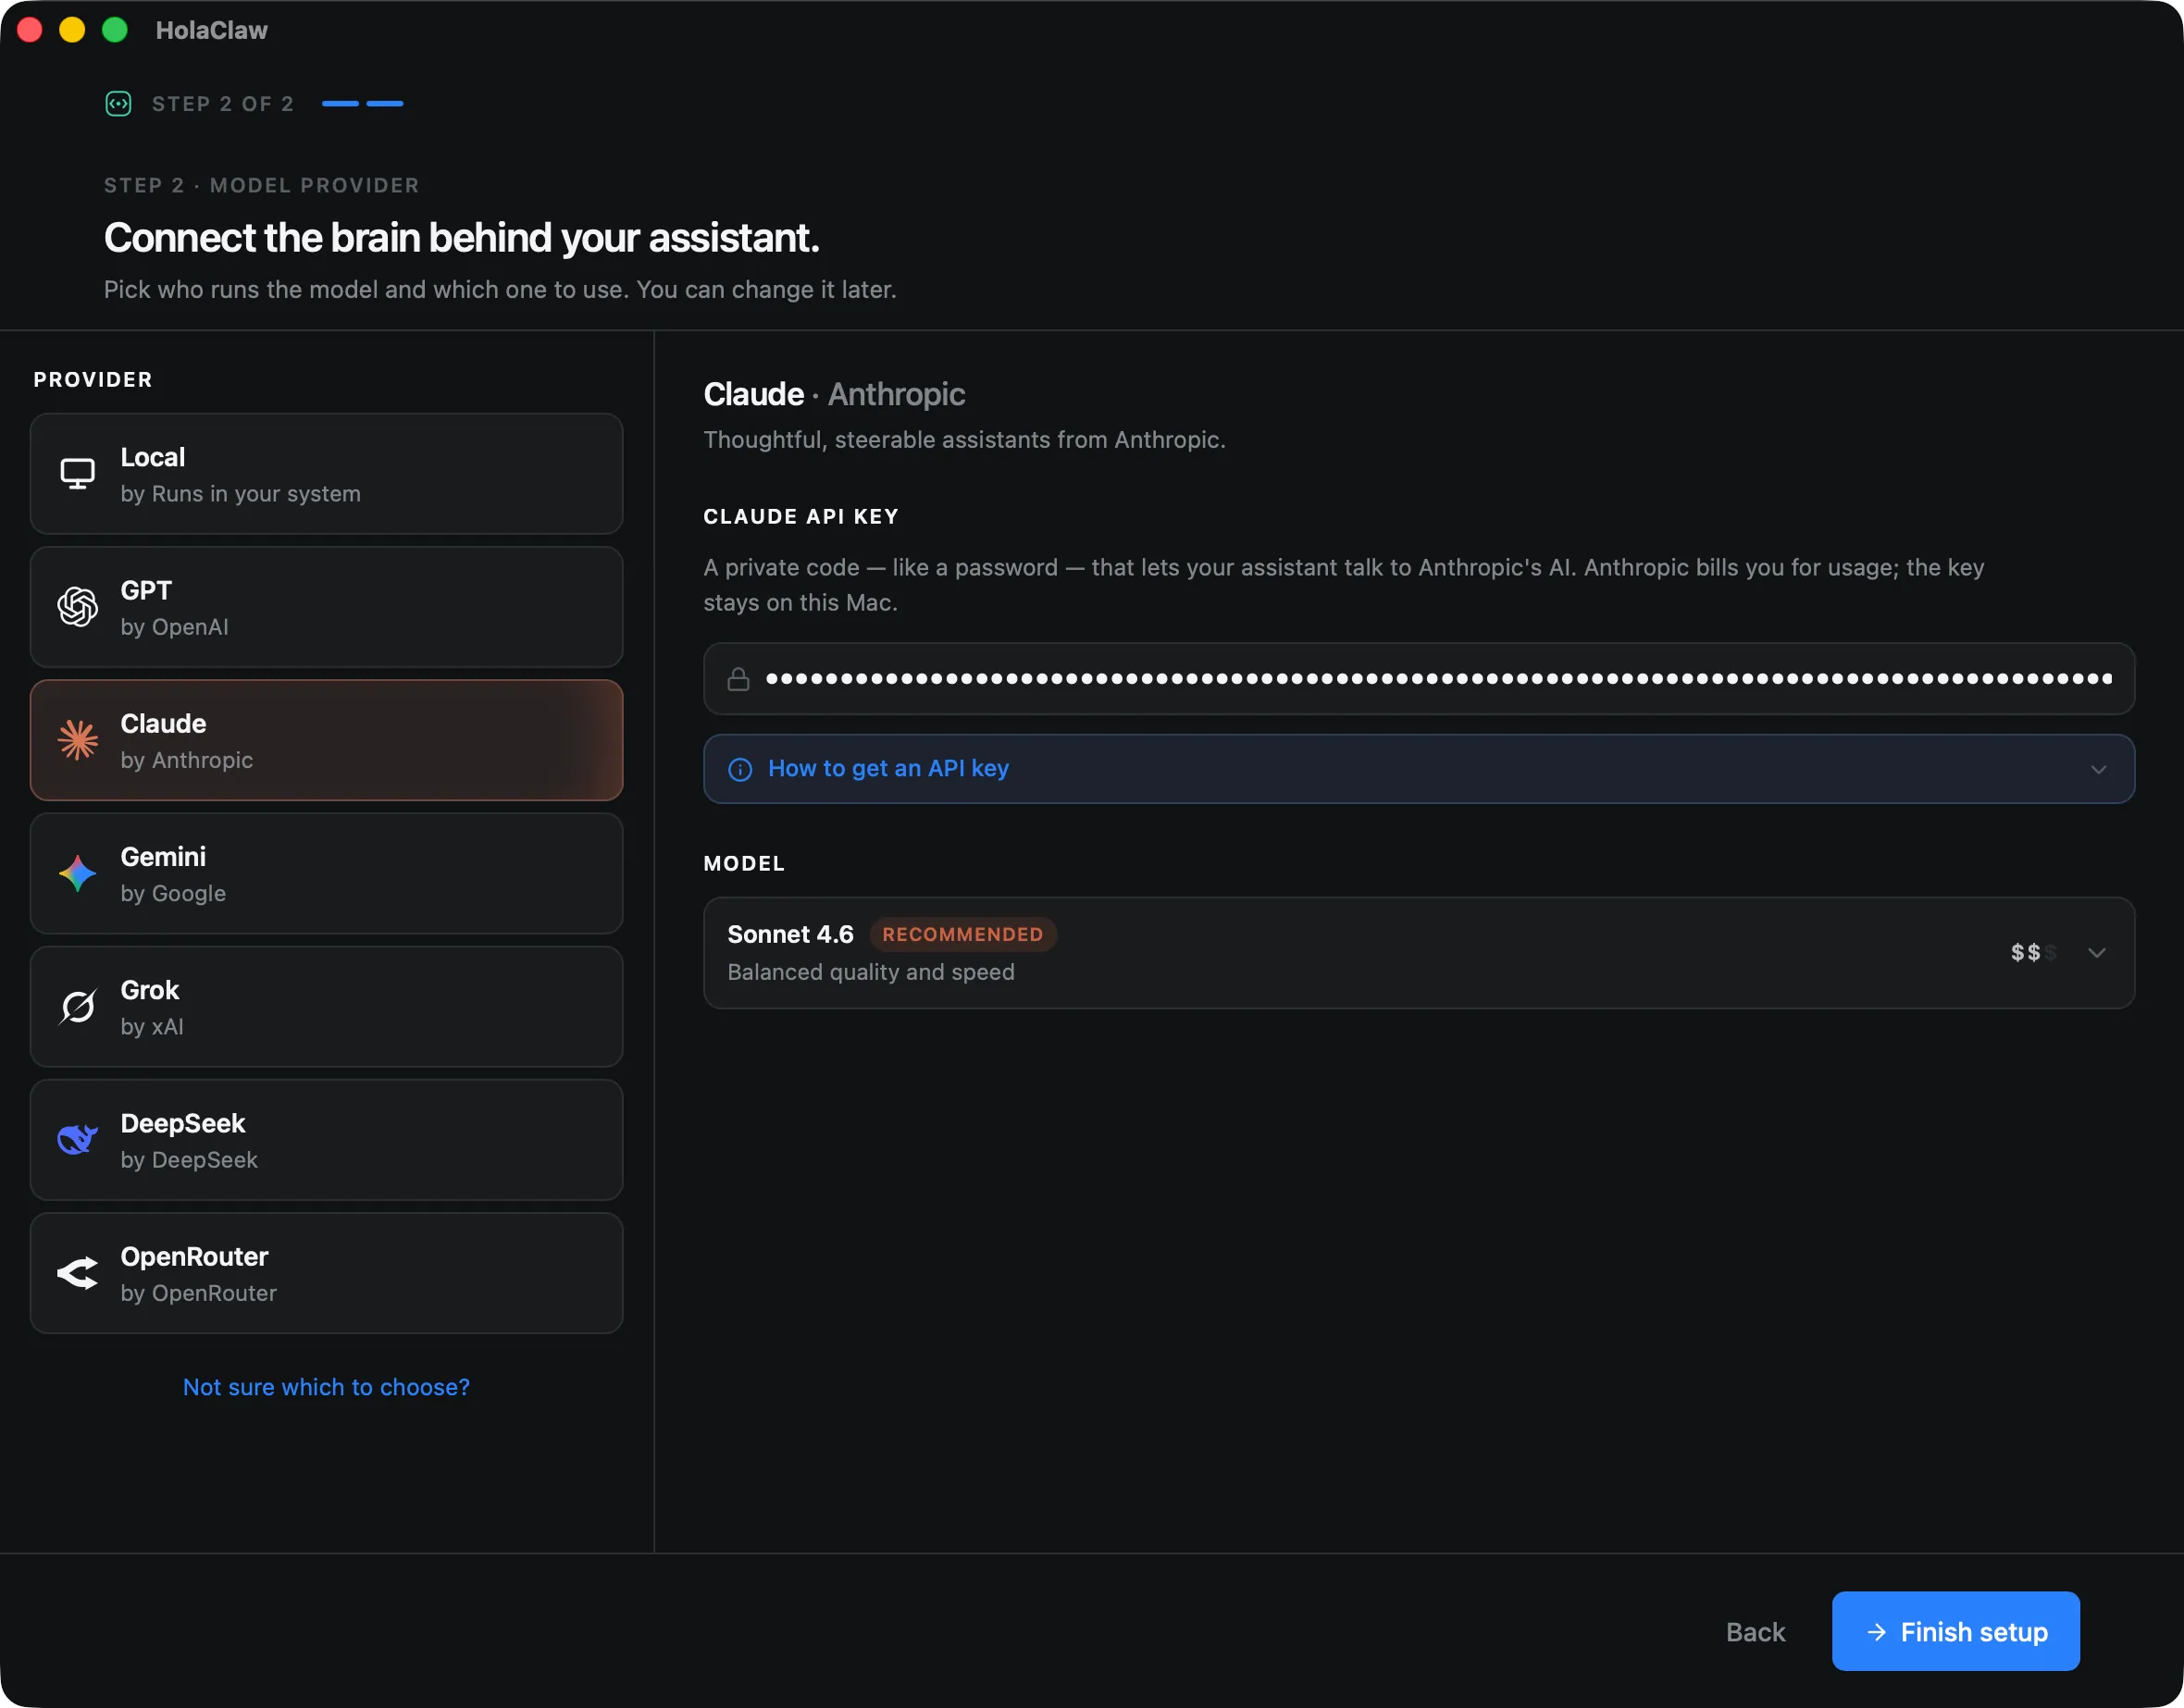Click the RECOMMENDED badge on Sonnet 4.6
The image size is (2184, 1708).
pos(962,934)
